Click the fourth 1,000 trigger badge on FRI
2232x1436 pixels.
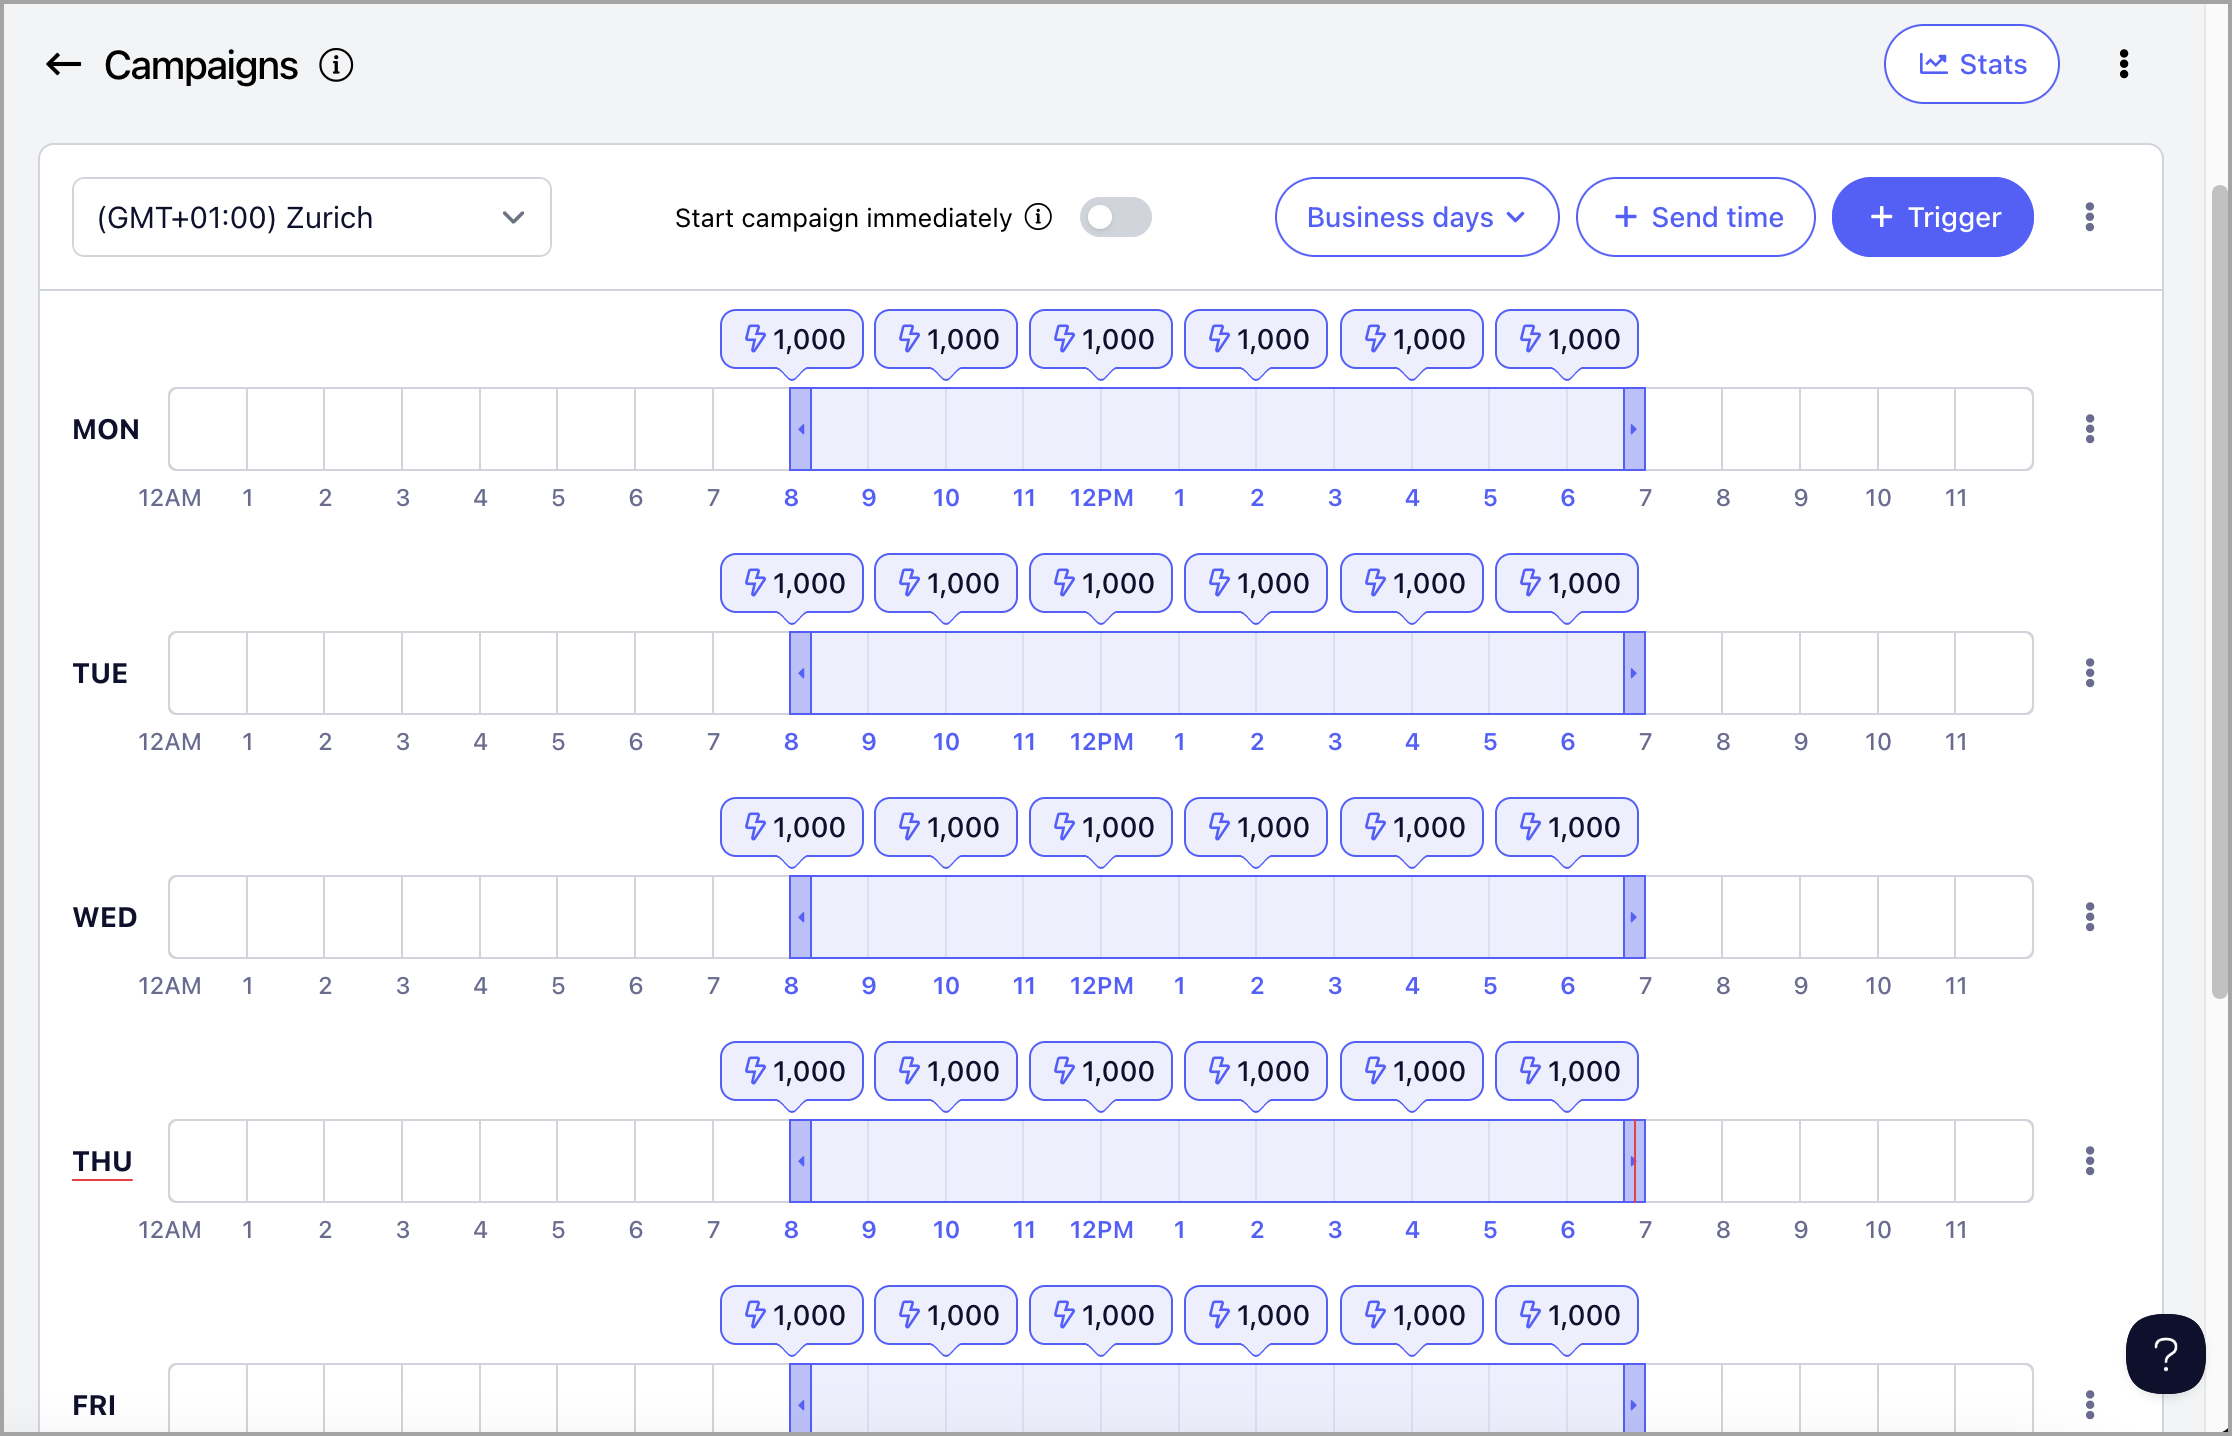coord(1256,1315)
